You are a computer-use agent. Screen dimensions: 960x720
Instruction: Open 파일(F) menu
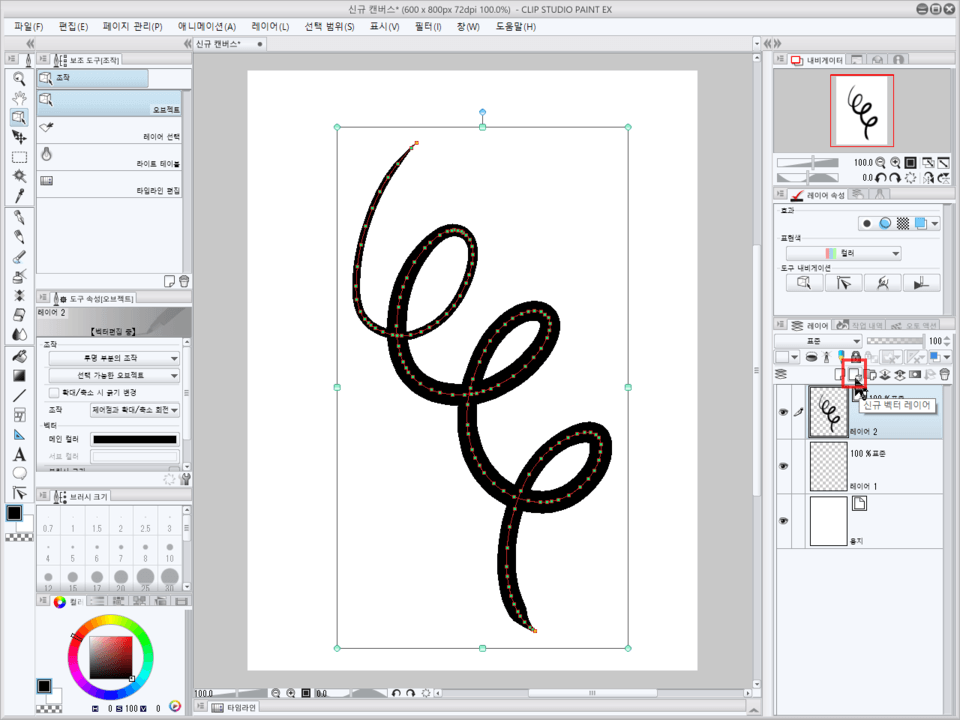29,26
